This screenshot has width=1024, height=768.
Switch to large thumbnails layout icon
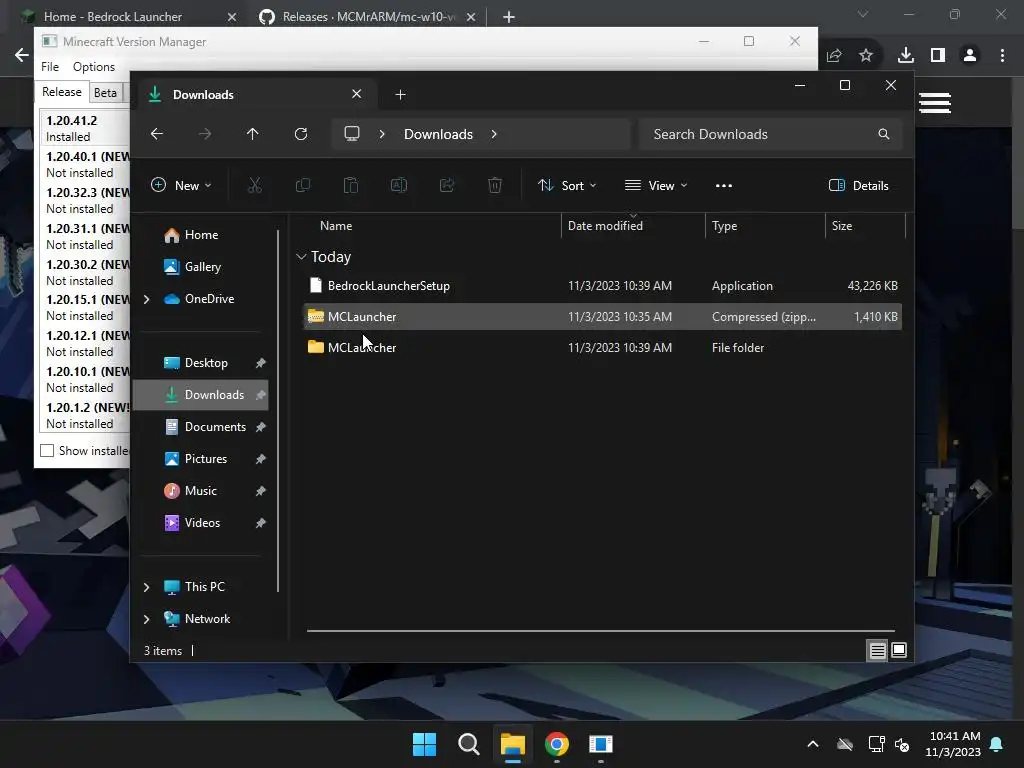(899, 650)
